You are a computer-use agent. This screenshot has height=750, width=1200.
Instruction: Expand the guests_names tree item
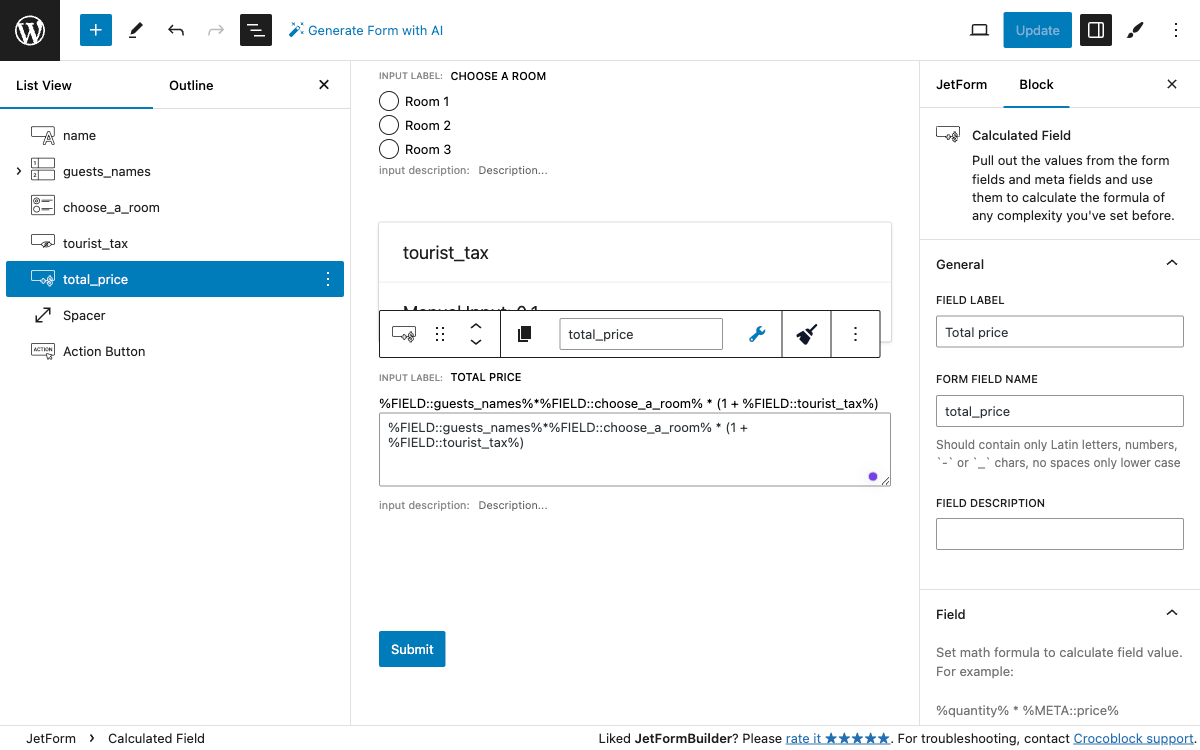[x=19, y=171]
